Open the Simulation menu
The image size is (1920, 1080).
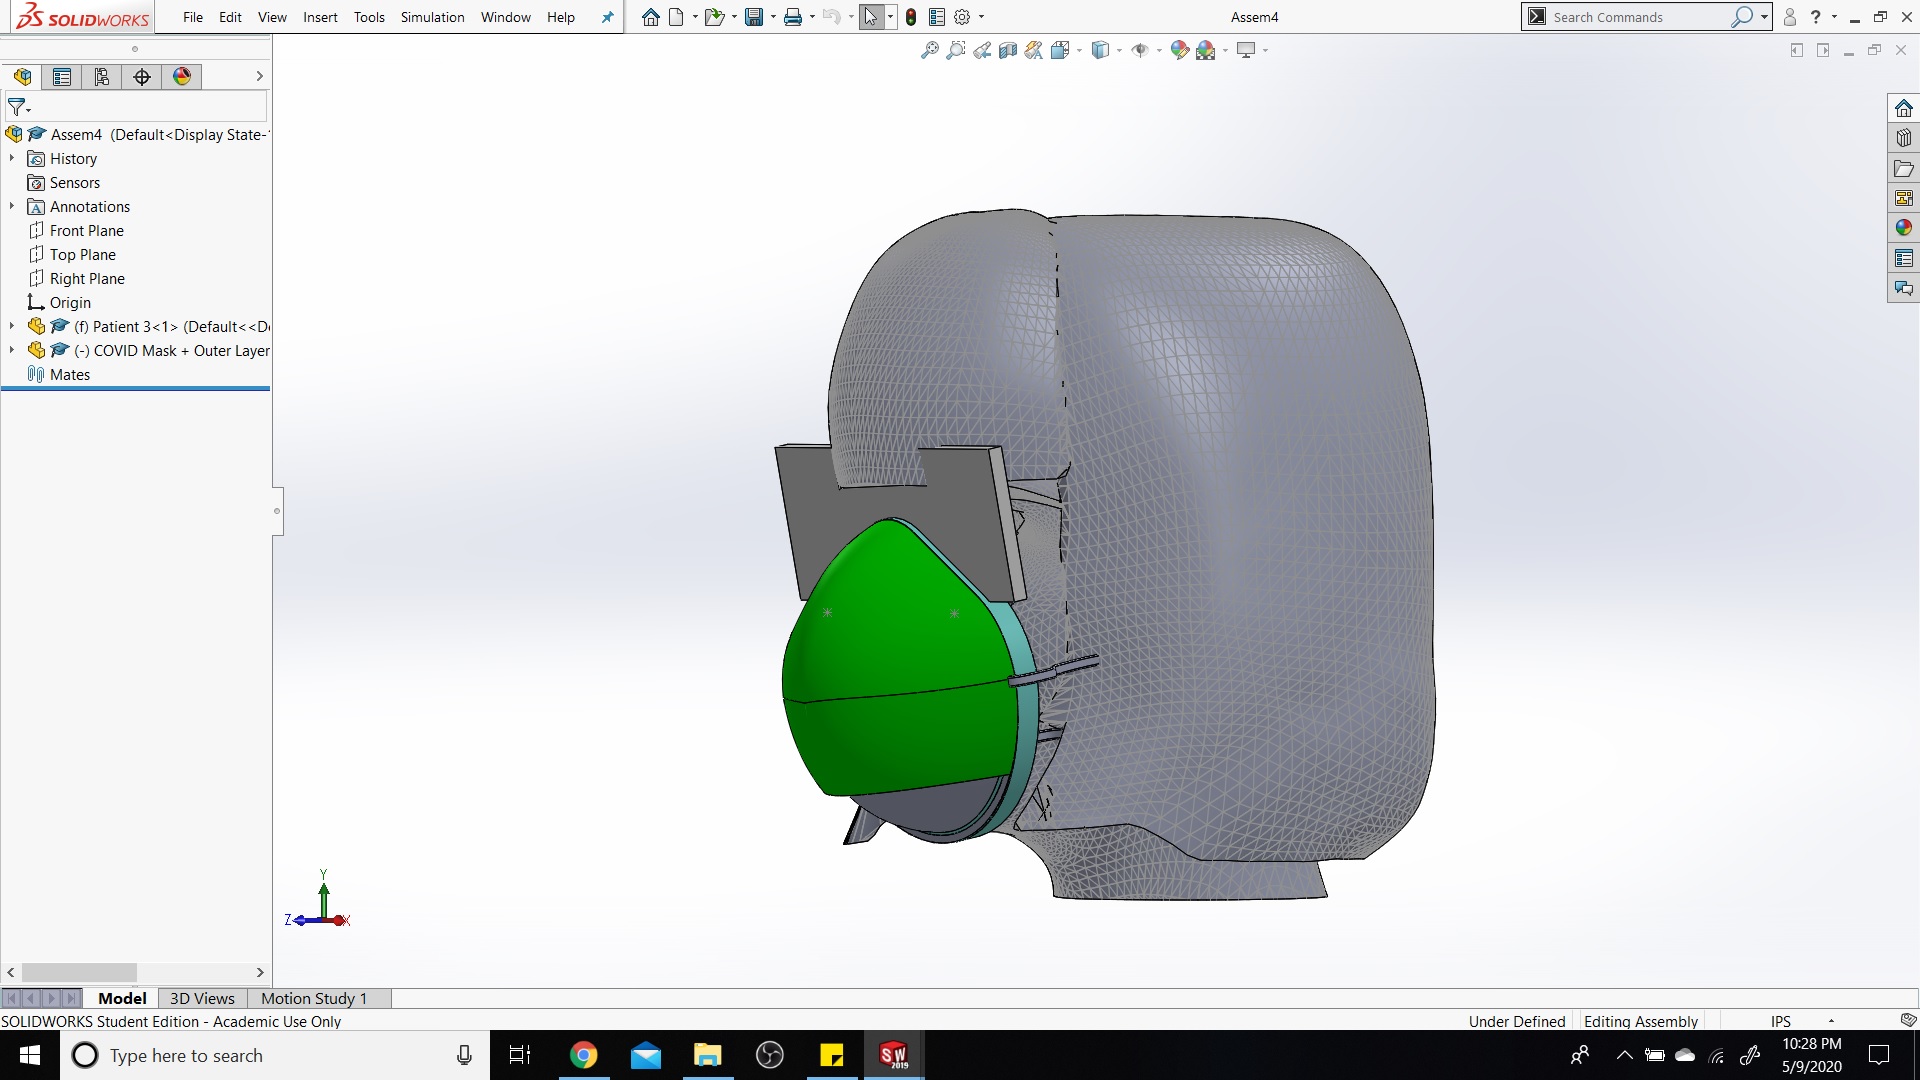coord(432,17)
